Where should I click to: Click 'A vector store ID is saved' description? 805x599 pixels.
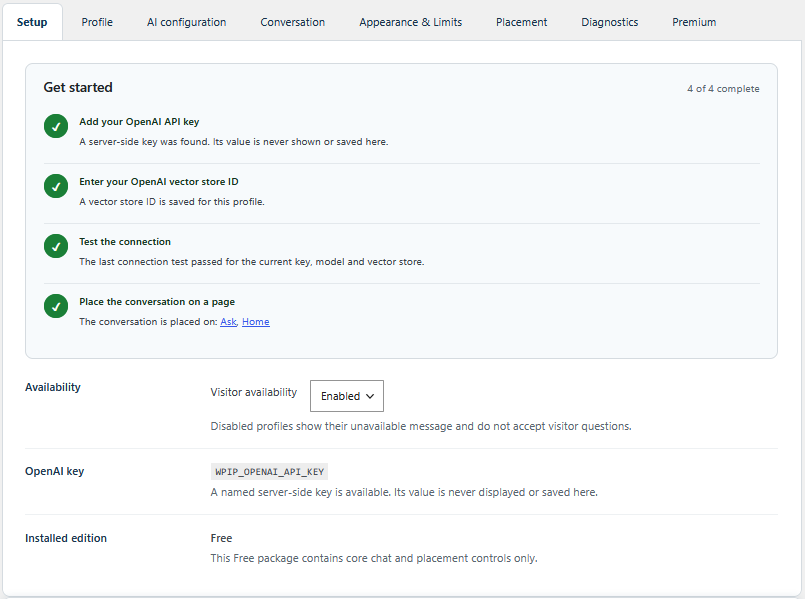click(x=172, y=202)
